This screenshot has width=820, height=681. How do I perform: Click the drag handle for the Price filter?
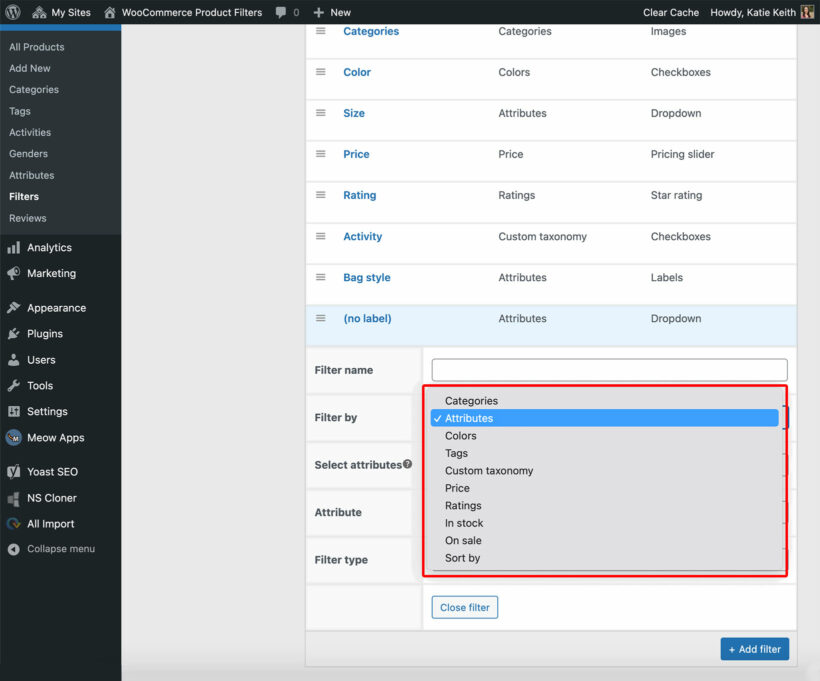(x=320, y=154)
